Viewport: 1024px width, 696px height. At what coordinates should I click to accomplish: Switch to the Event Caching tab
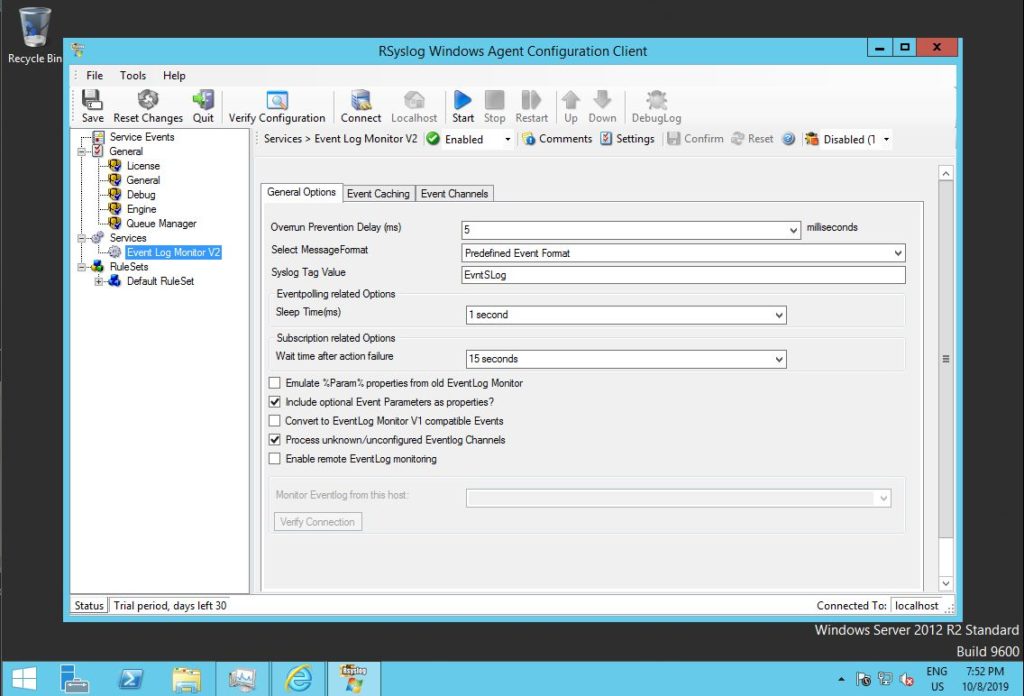(x=378, y=193)
